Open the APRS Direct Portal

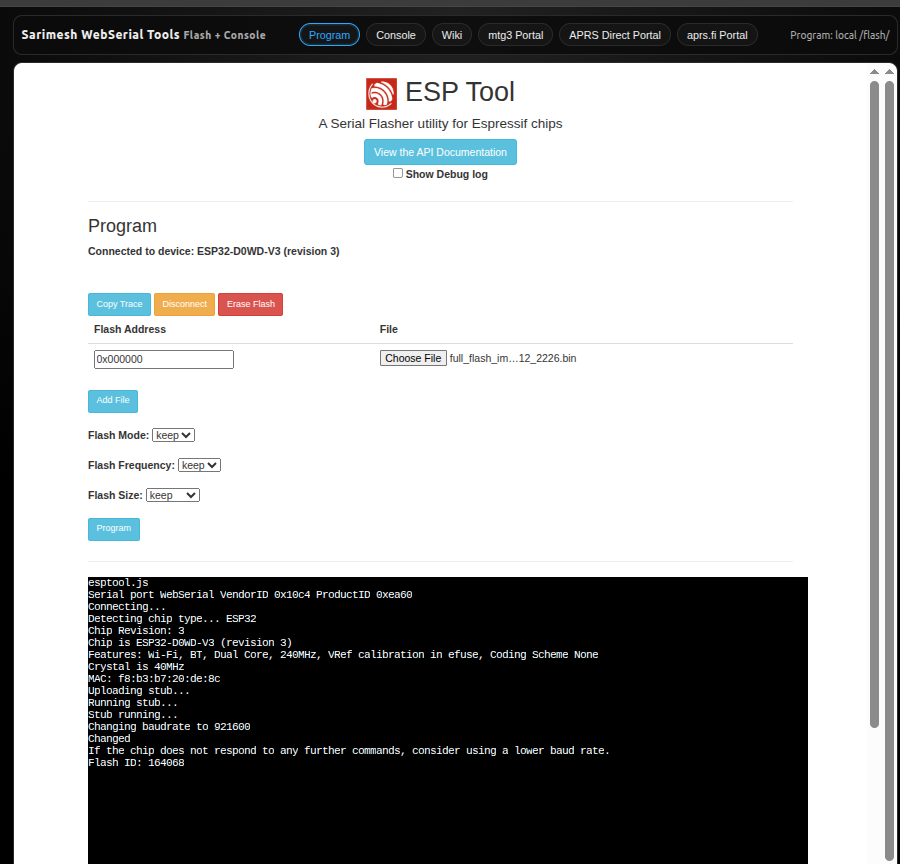tap(614, 35)
